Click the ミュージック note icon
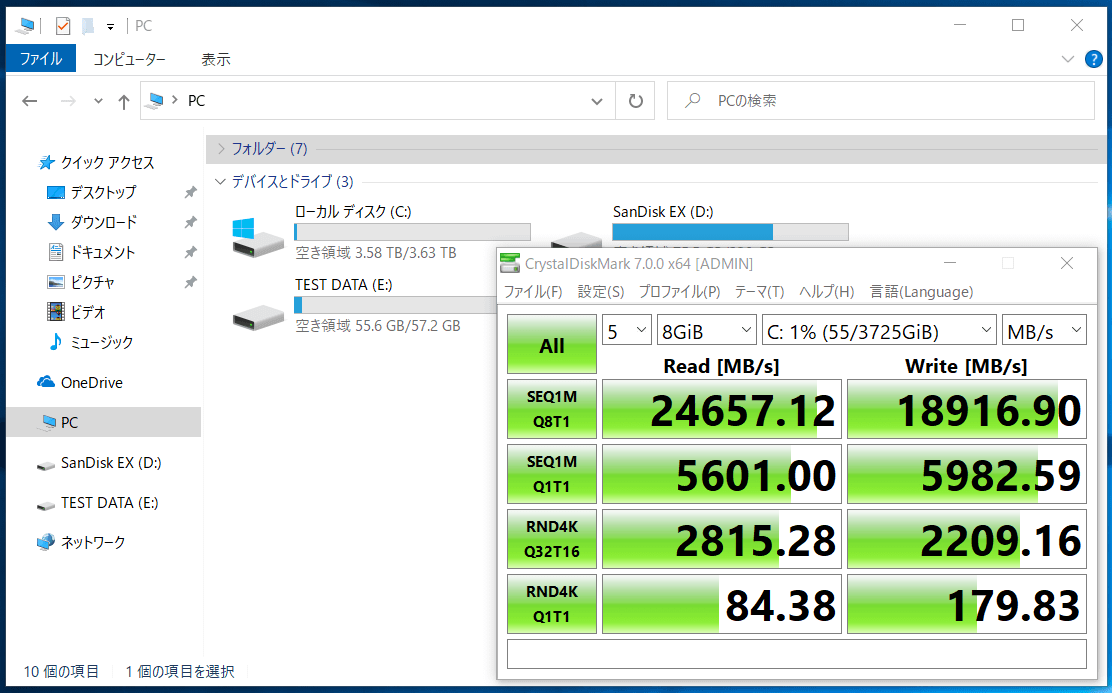Viewport: 1112px width, 693px height. tap(55, 342)
